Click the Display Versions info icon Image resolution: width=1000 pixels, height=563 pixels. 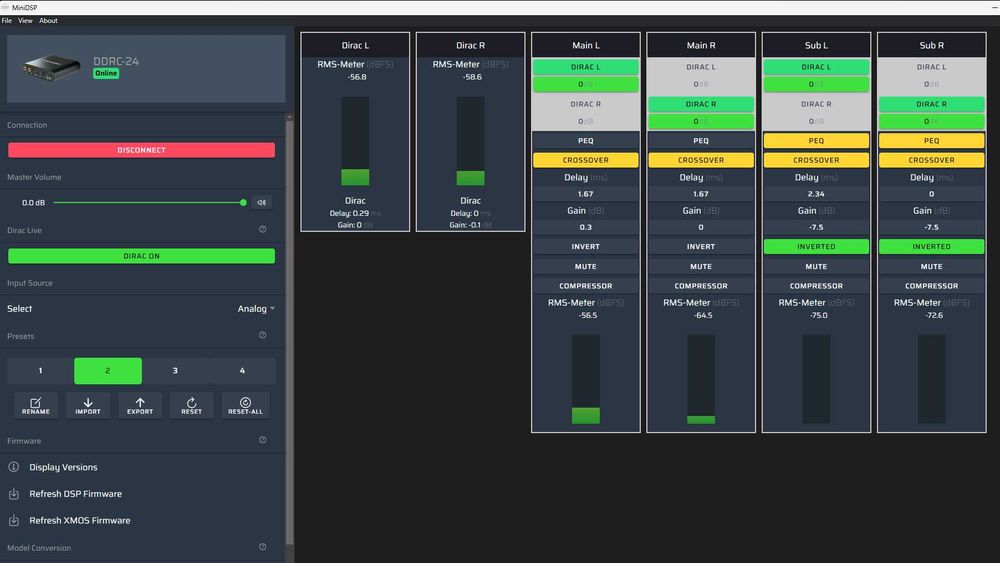point(13,467)
